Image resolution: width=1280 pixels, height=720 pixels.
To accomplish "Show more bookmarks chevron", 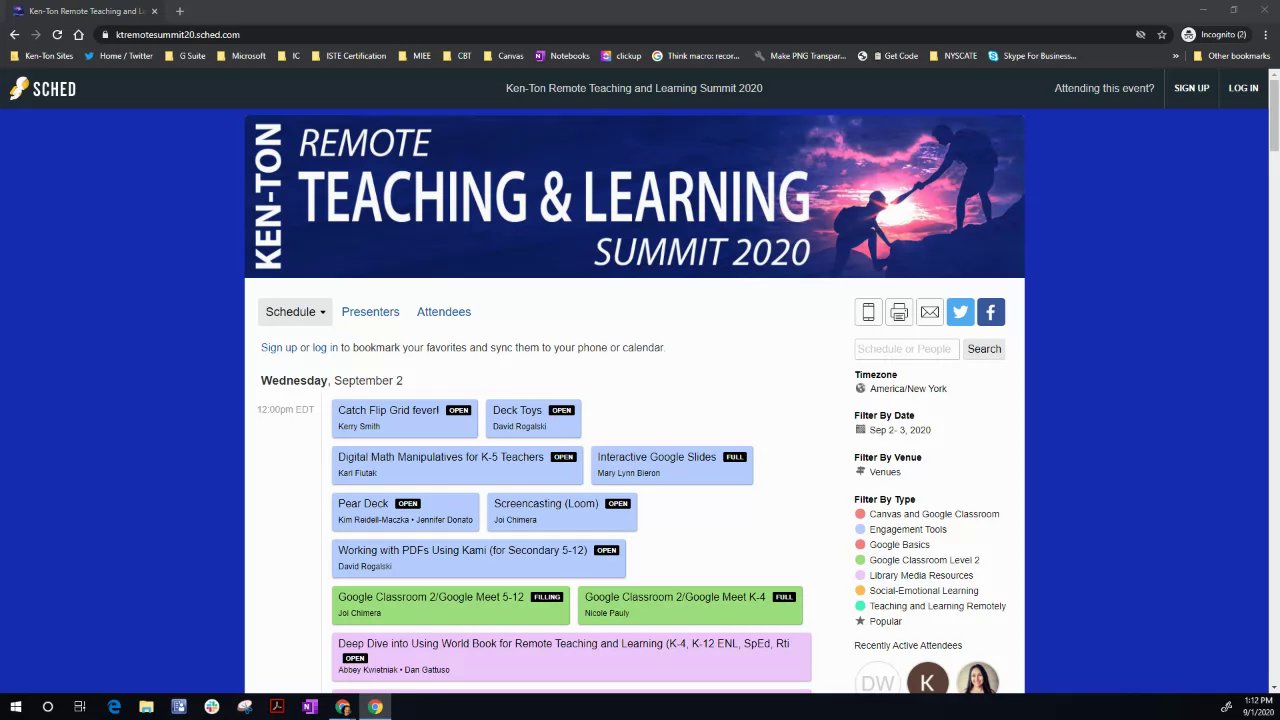I will click(x=1176, y=56).
